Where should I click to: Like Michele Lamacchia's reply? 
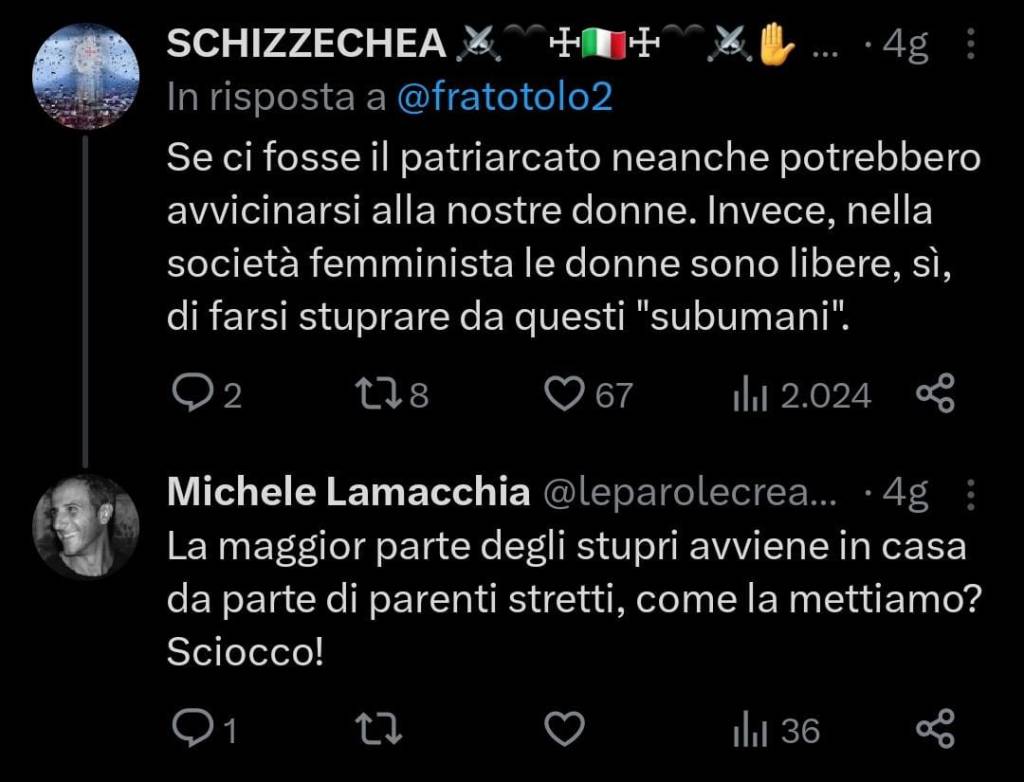coord(565,729)
